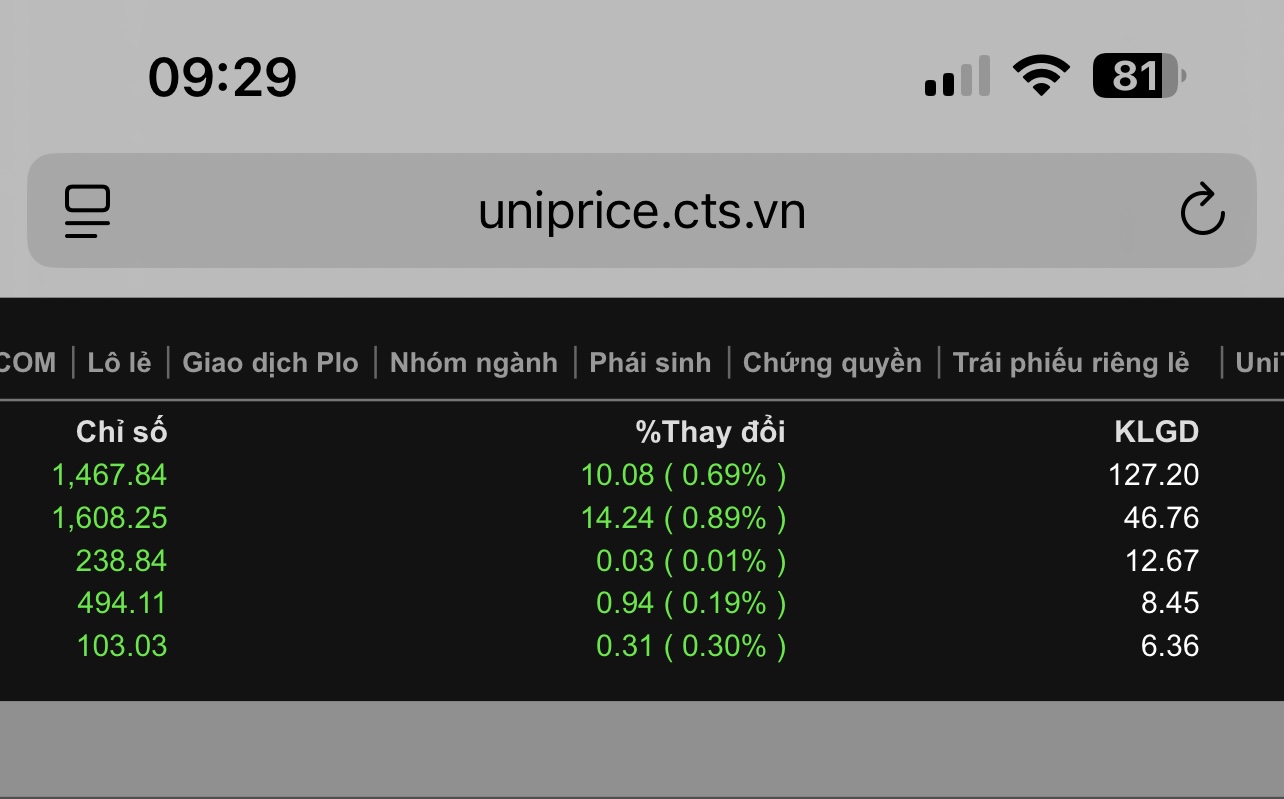The height and width of the screenshot is (799, 1284).
Task: Select the 1,467.84 index value
Action: (x=109, y=475)
